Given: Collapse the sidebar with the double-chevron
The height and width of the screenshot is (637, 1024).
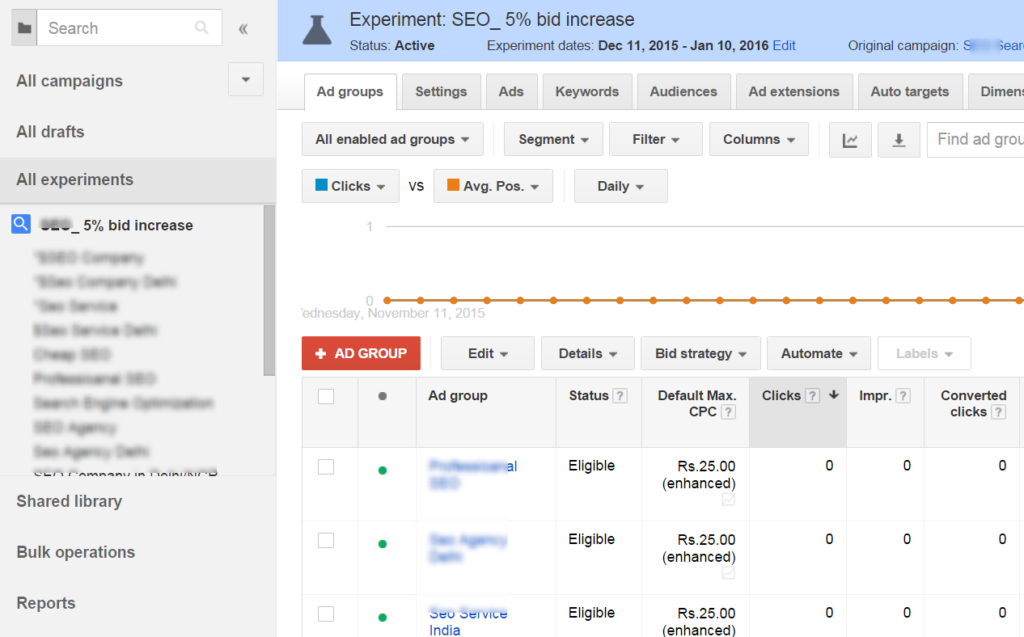Looking at the screenshot, I should click(x=243, y=28).
